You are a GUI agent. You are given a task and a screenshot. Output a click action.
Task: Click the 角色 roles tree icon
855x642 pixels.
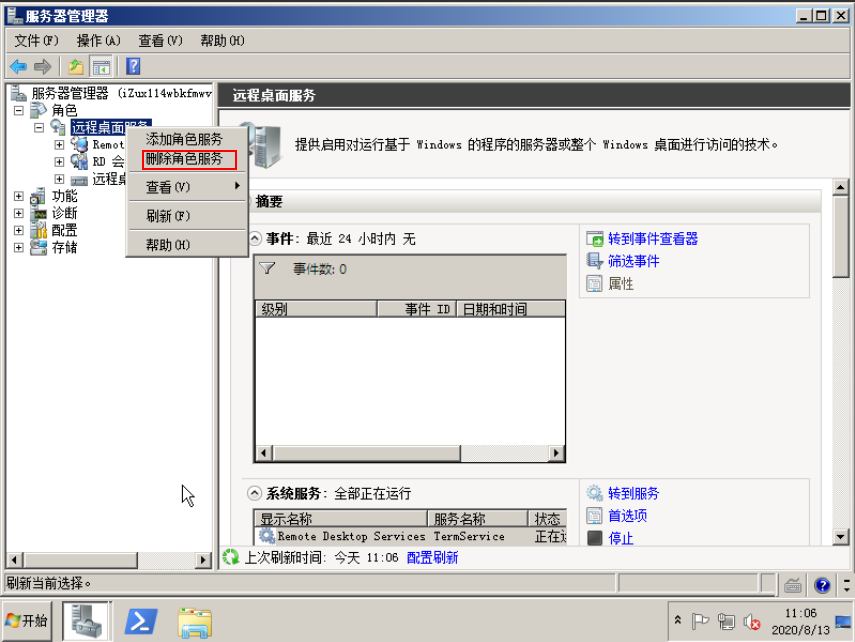pos(38,110)
